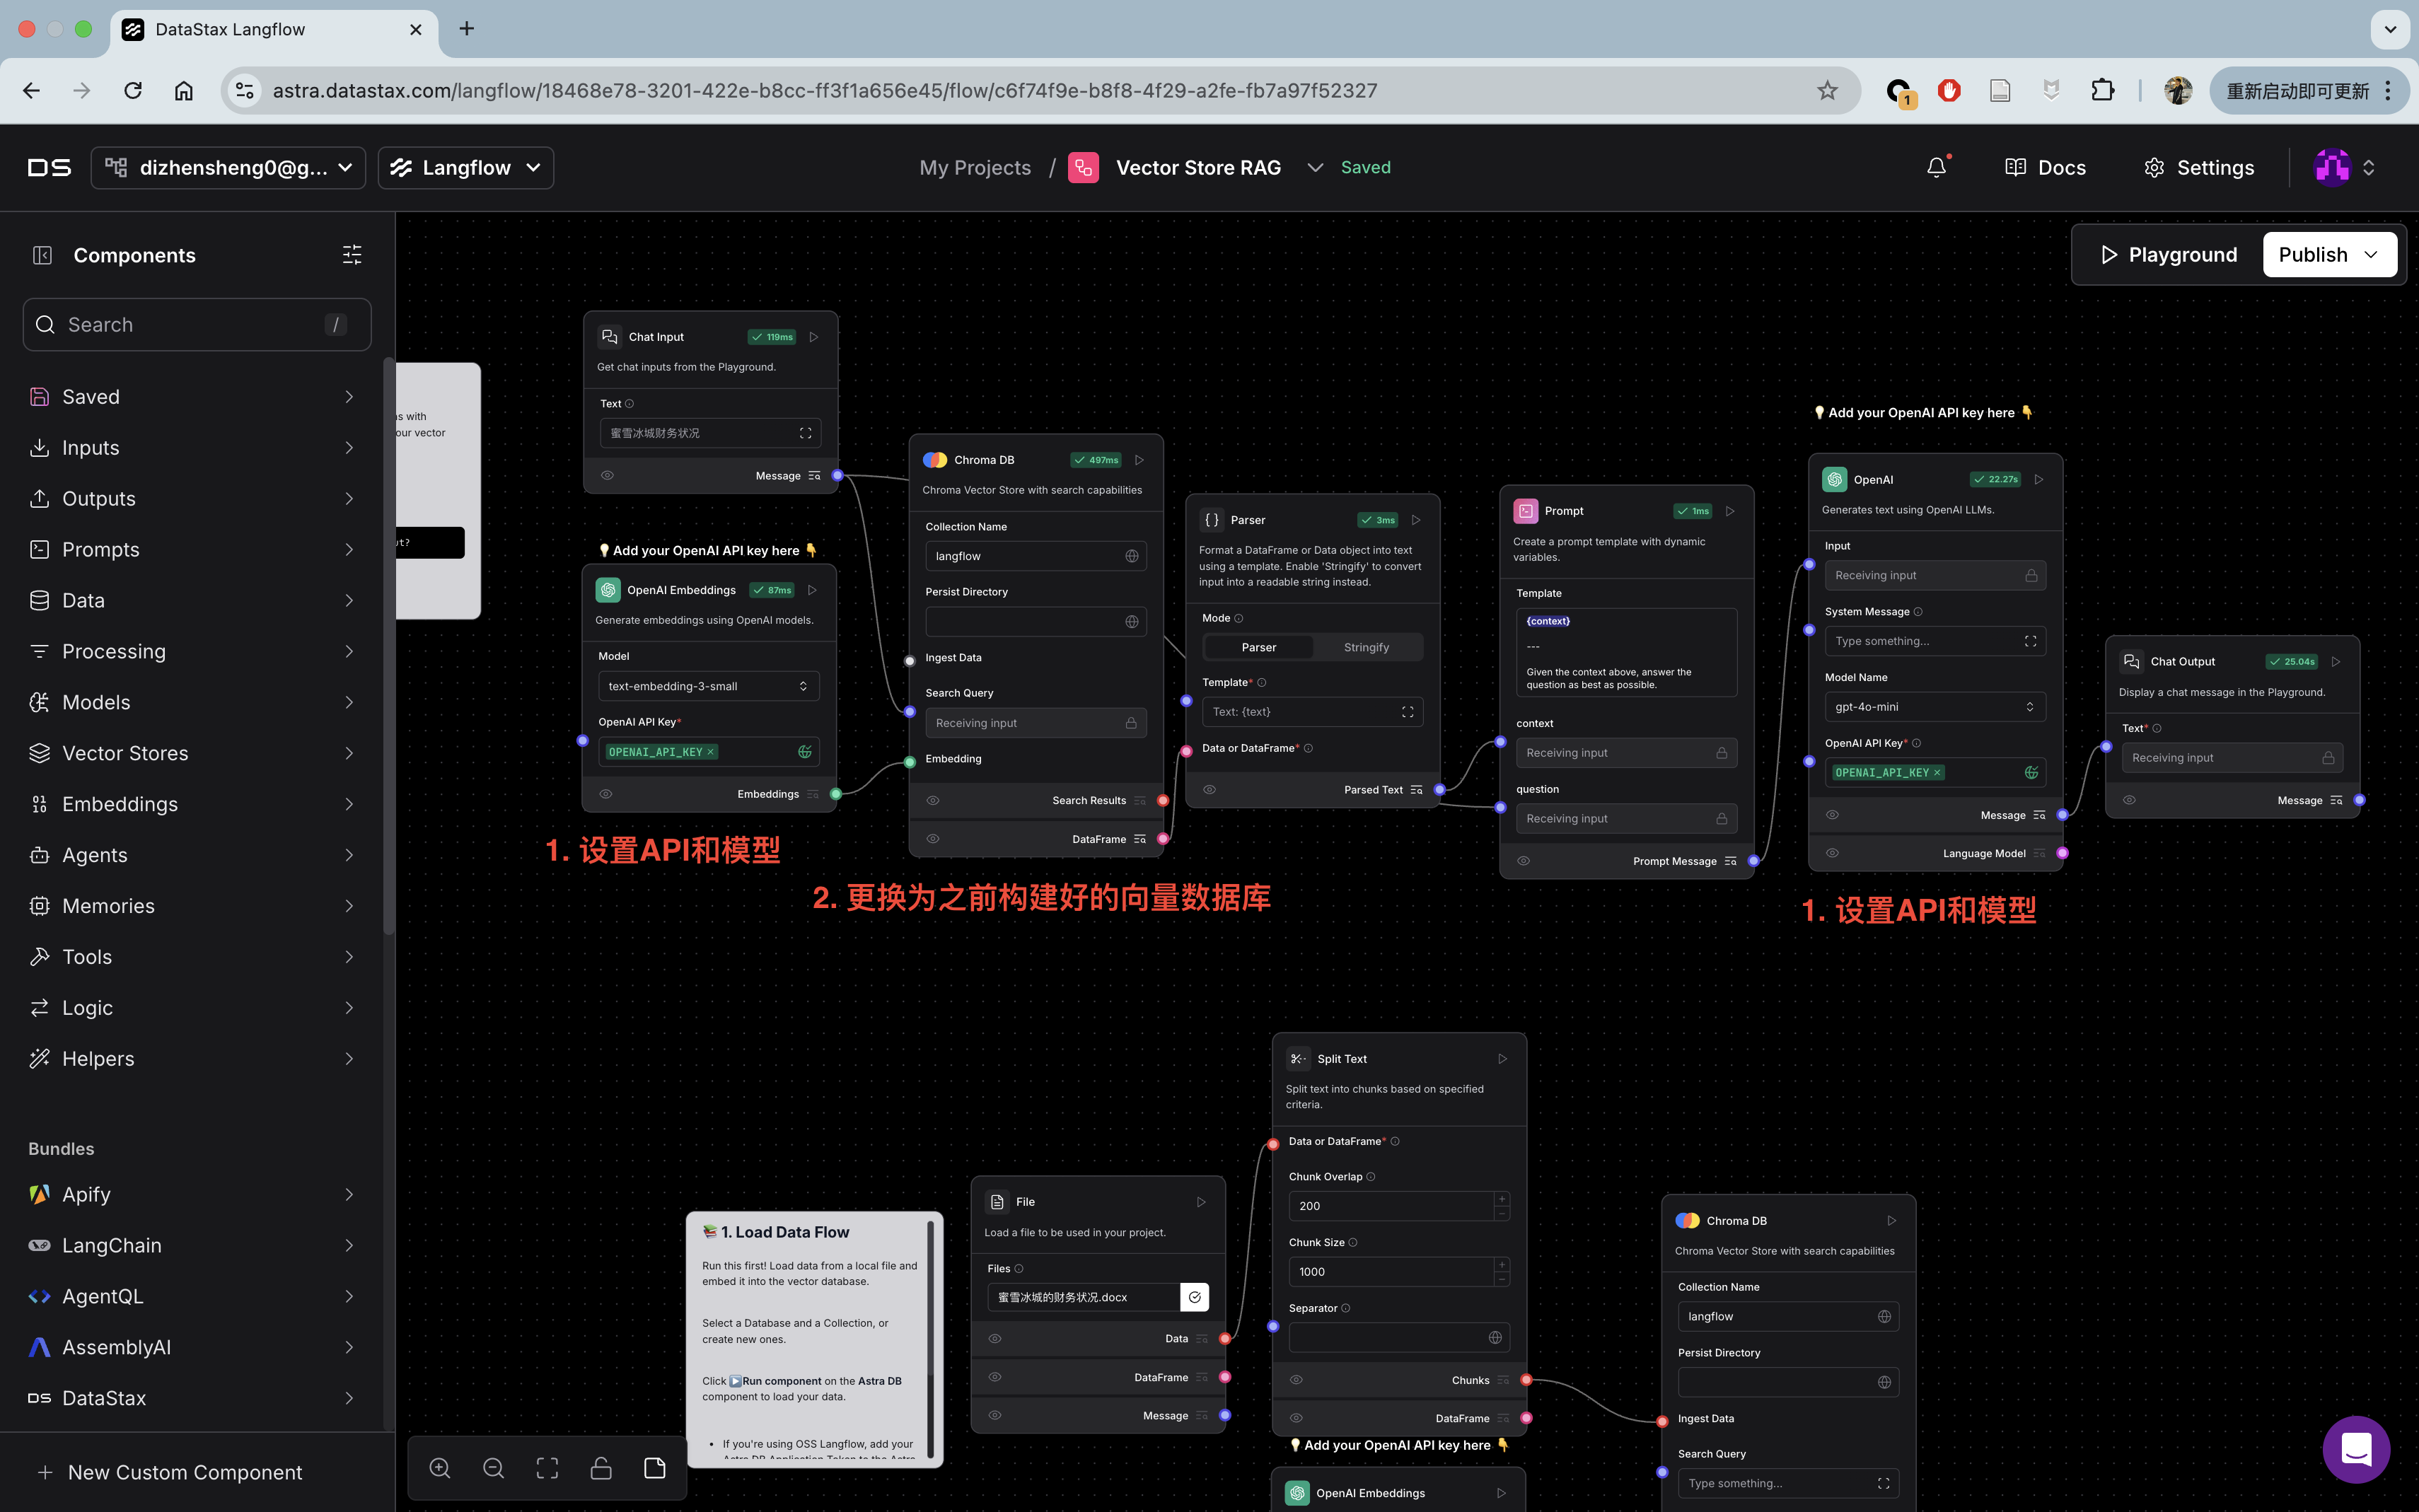The height and width of the screenshot is (1512, 2419).
Task: Focus the component Search field
Action: pos(197,325)
